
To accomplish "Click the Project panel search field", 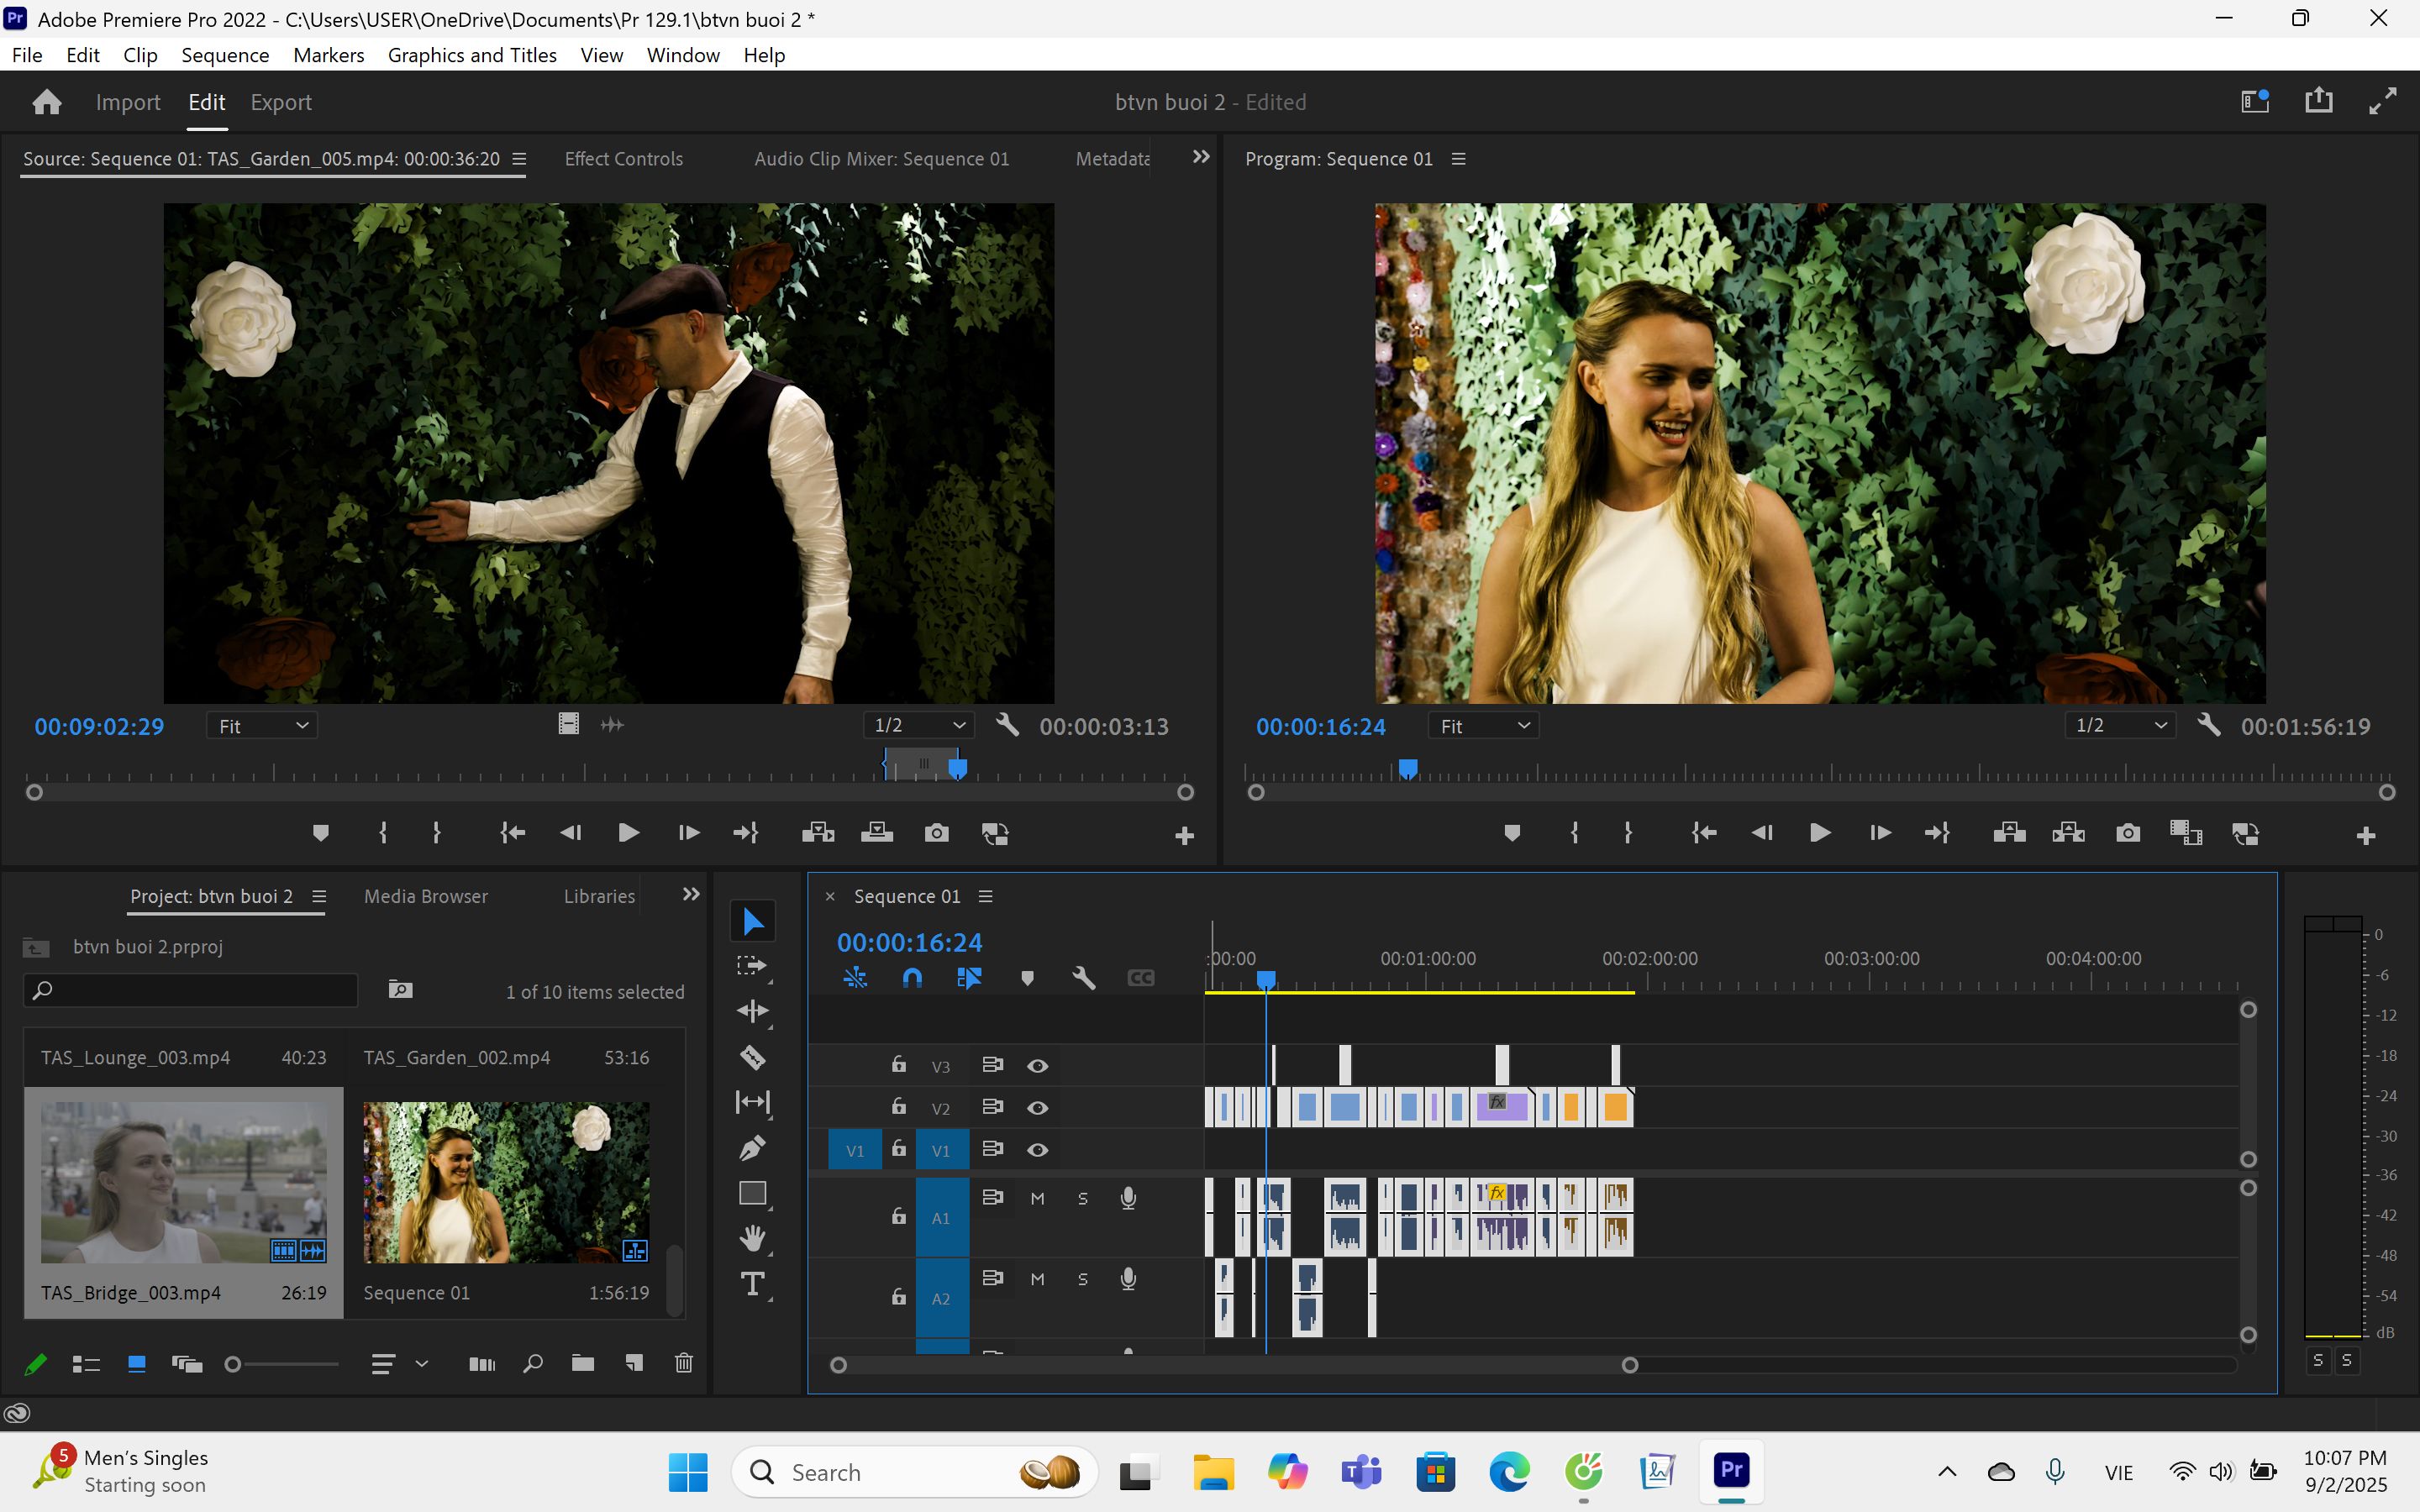I will [x=190, y=990].
